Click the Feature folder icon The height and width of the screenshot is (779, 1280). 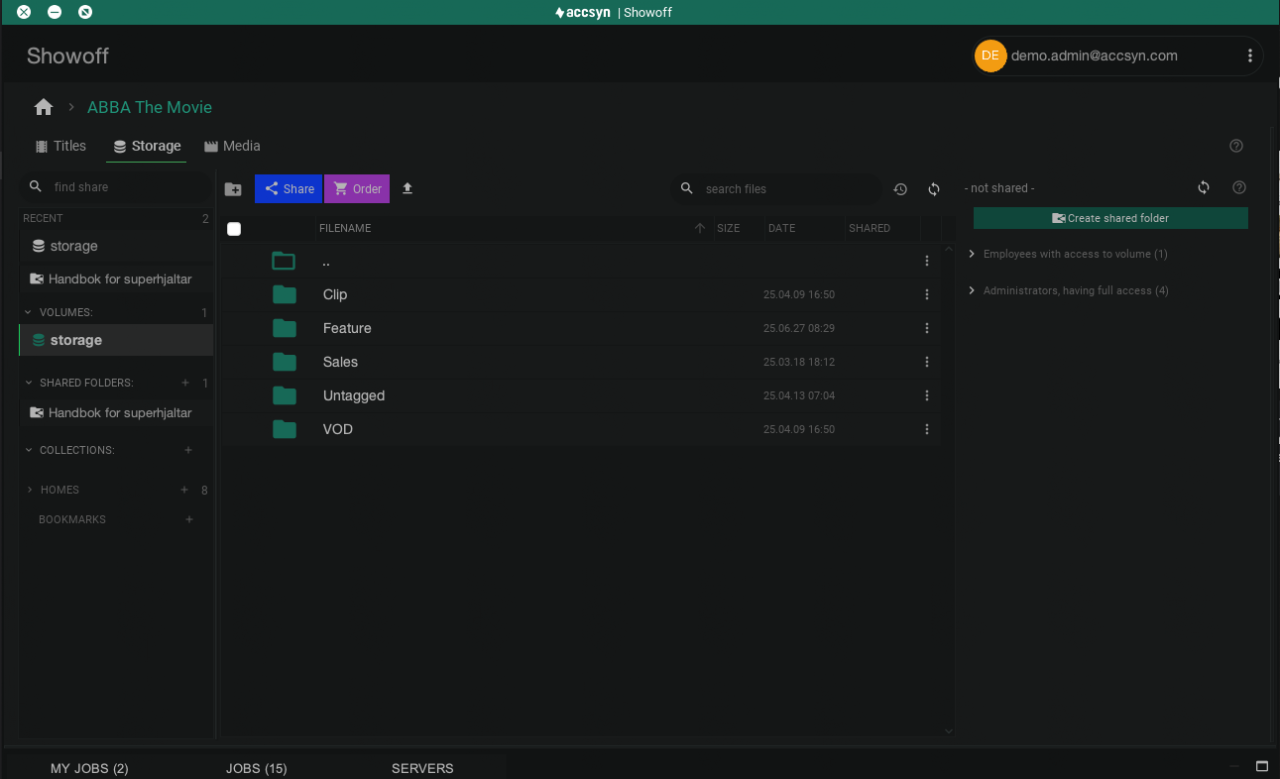[x=284, y=328]
